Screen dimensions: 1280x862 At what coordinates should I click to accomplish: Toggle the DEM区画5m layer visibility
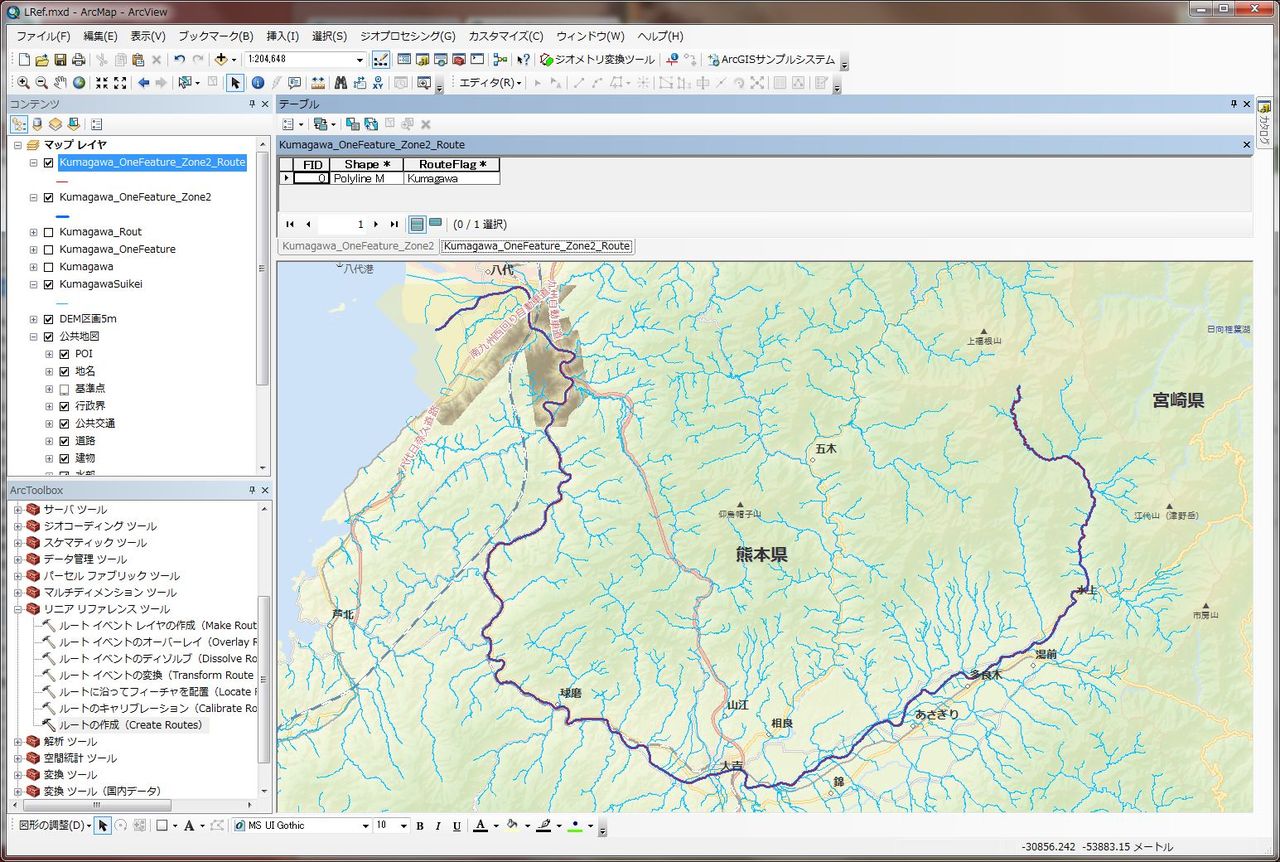pos(48,319)
